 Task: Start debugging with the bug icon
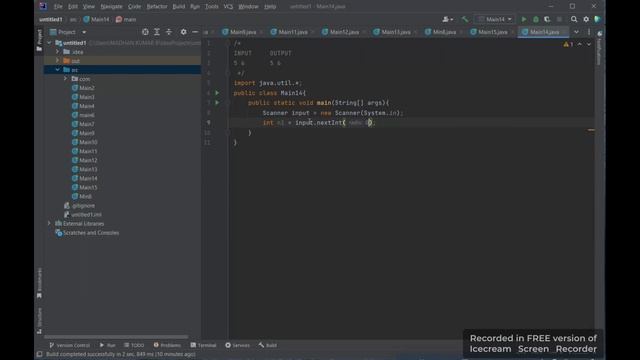coord(536,19)
